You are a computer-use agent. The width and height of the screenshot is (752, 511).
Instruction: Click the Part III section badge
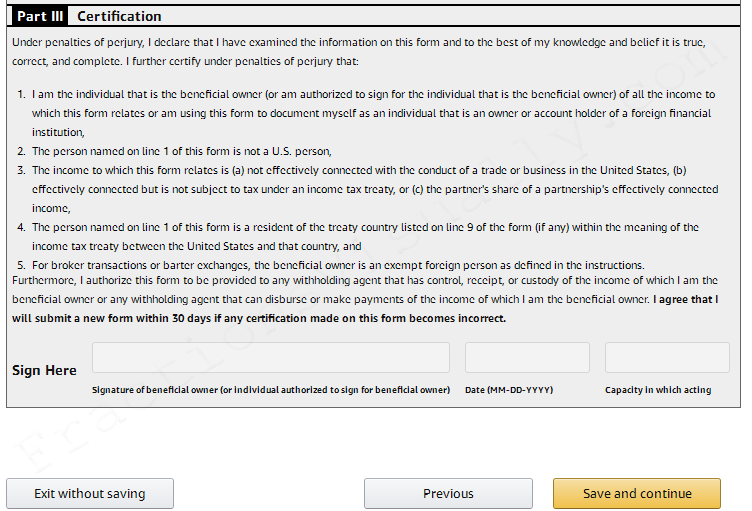[x=40, y=16]
